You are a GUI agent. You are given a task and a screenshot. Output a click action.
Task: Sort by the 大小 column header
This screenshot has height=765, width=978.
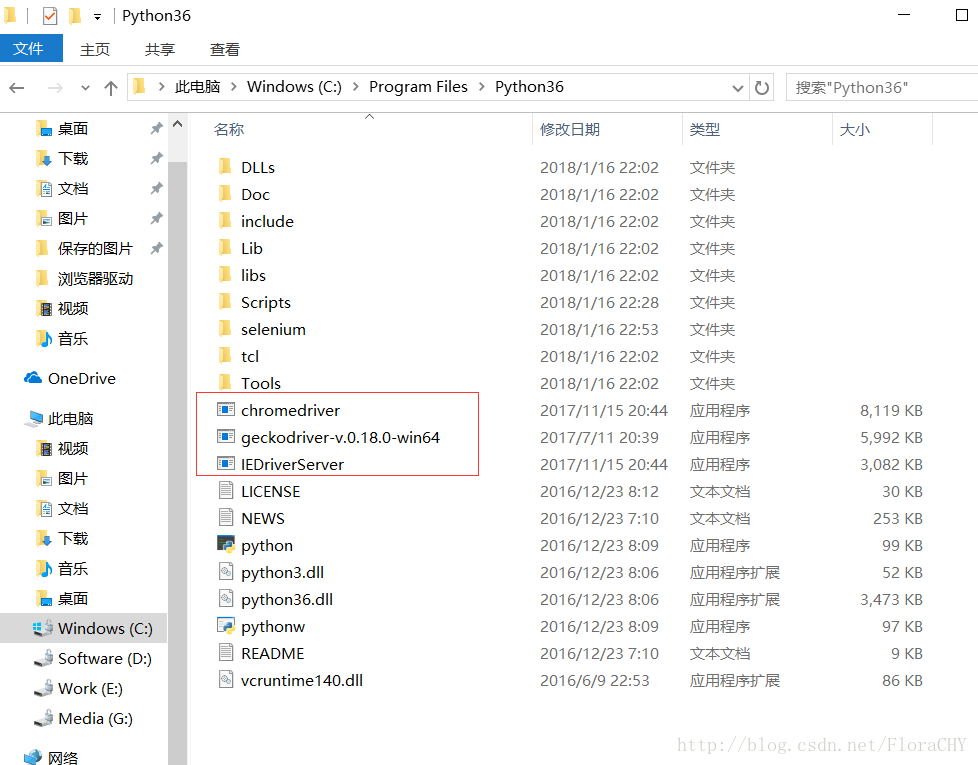coord(855,130)
